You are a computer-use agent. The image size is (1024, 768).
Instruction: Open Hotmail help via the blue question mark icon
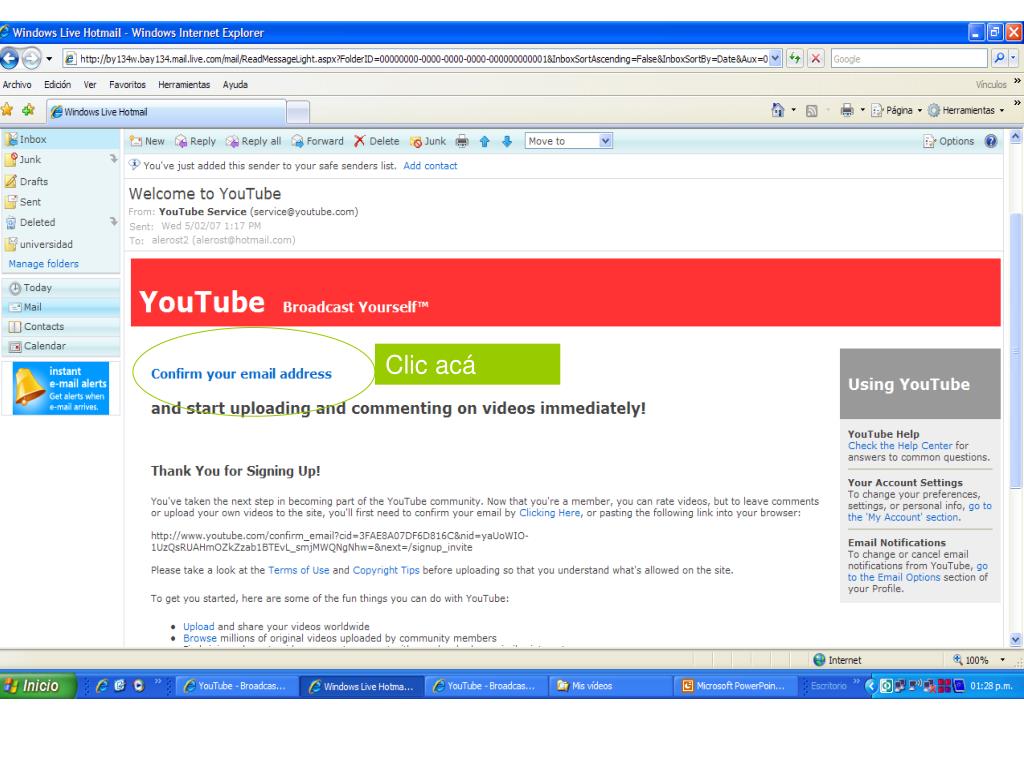pyautogui.click(x=991, y=141)
